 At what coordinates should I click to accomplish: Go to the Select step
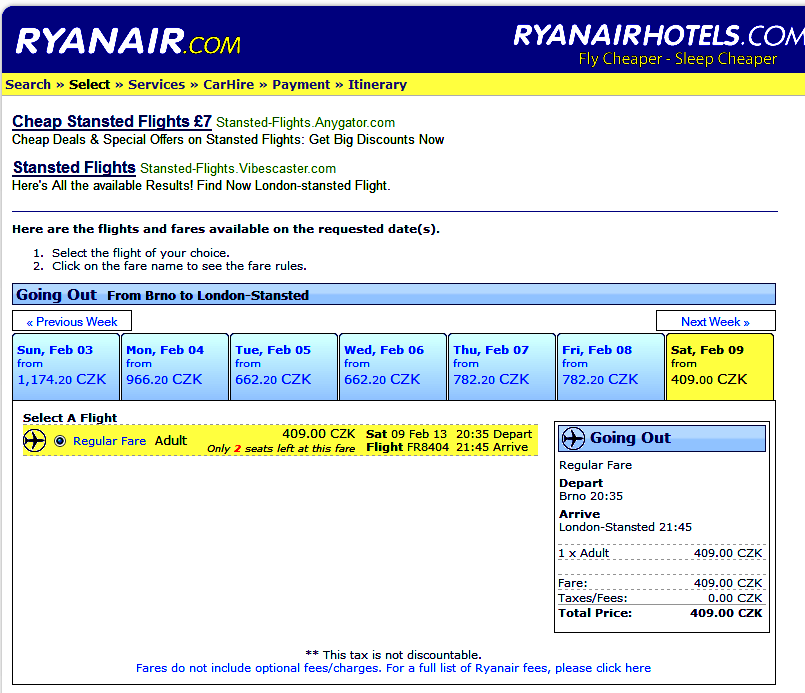[89, 84]
